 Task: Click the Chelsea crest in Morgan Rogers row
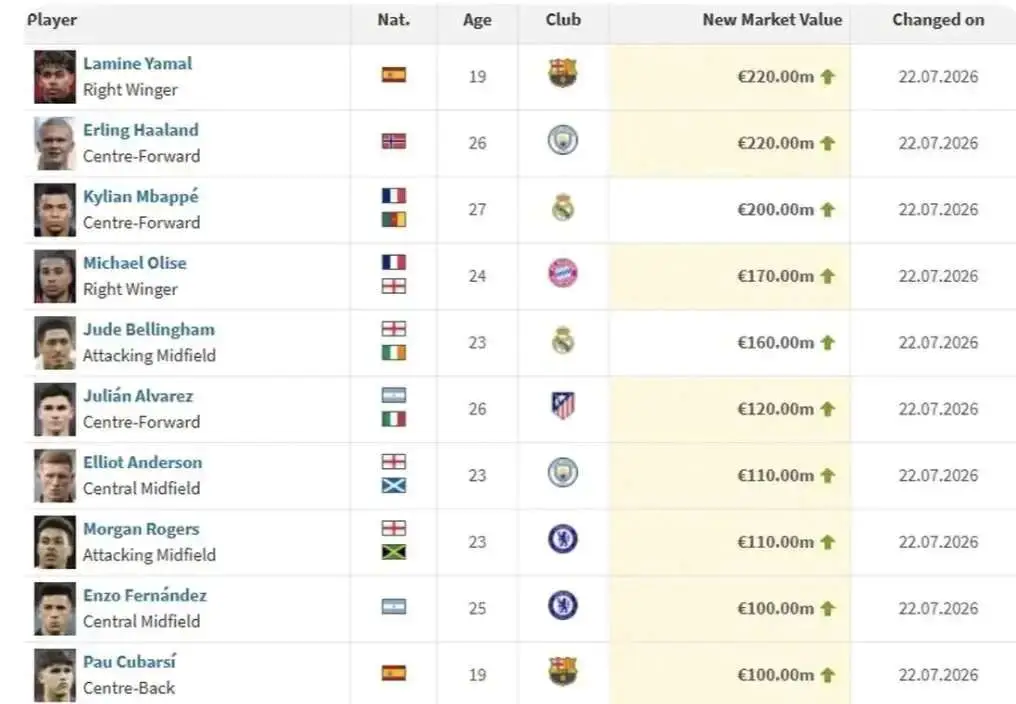coord(562,539)
